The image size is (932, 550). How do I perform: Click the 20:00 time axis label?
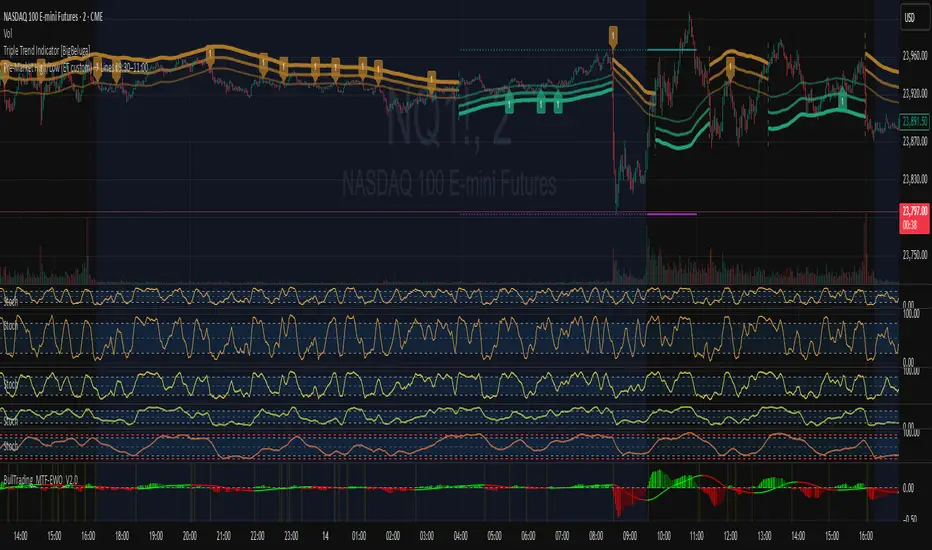click(190, 536)
